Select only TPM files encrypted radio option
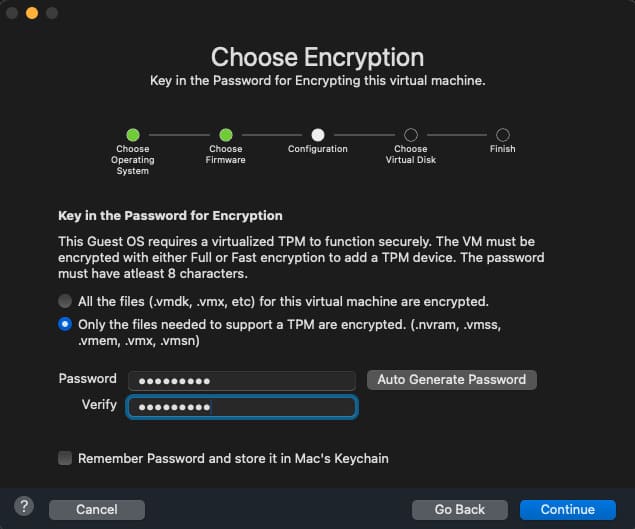This screenshot has width=635, height=529. [65, 323]
